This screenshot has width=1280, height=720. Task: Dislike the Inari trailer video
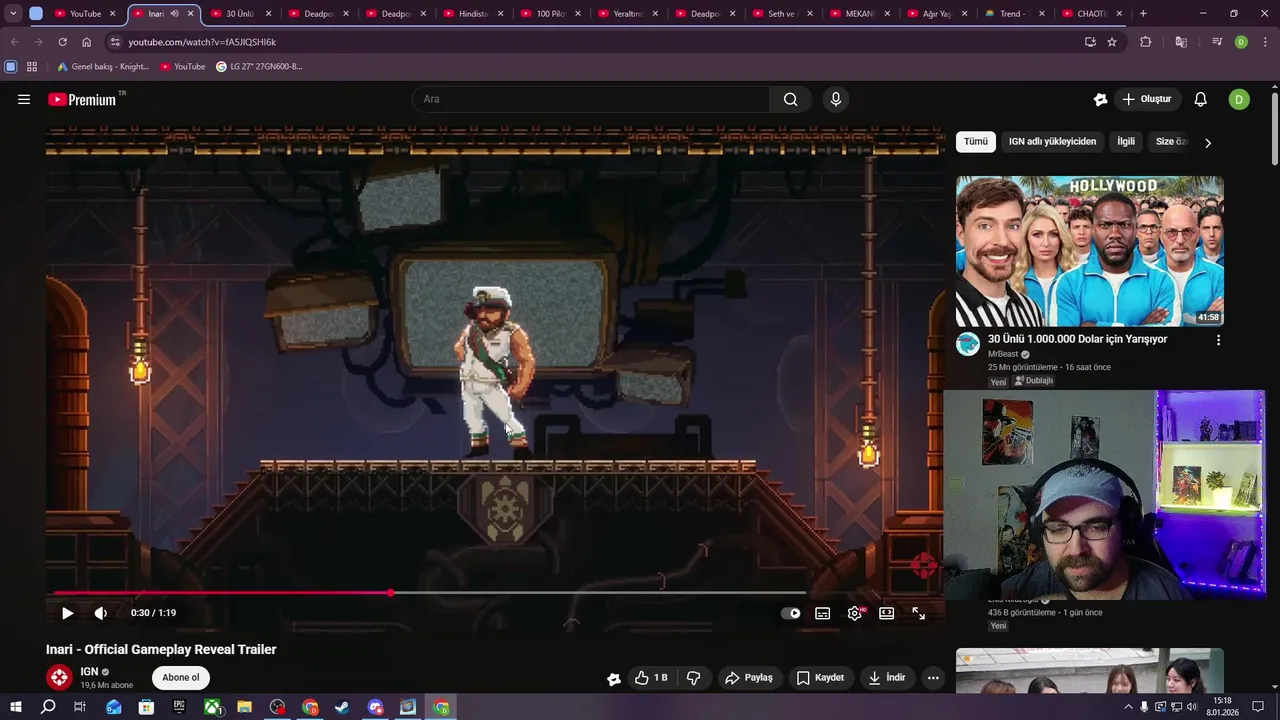[x=693, y=678]
